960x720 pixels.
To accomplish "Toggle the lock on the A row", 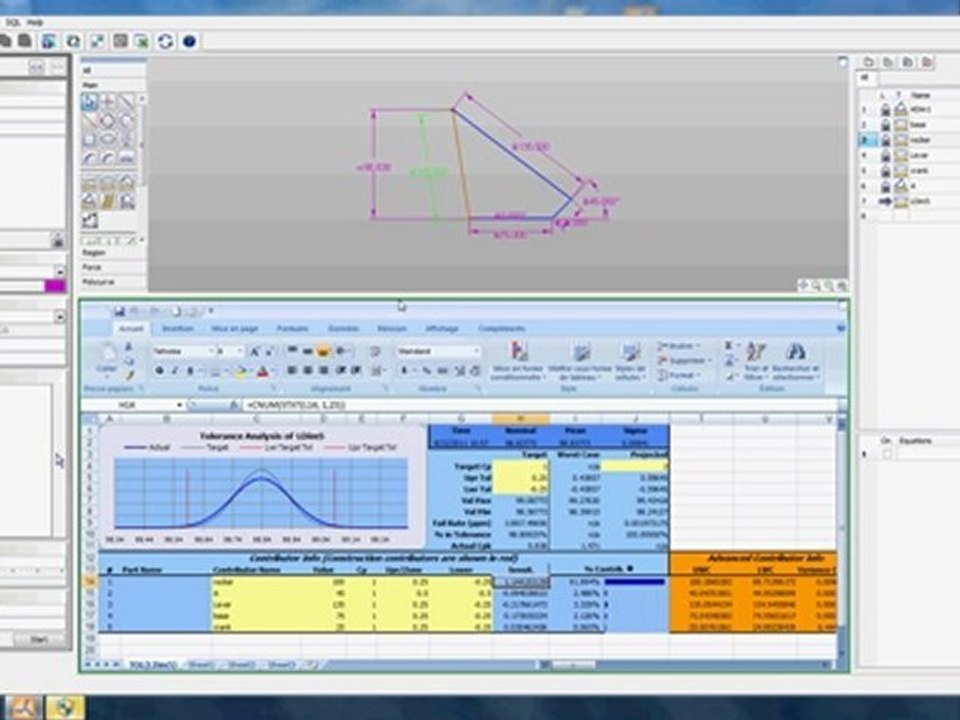I will point(885,186).
